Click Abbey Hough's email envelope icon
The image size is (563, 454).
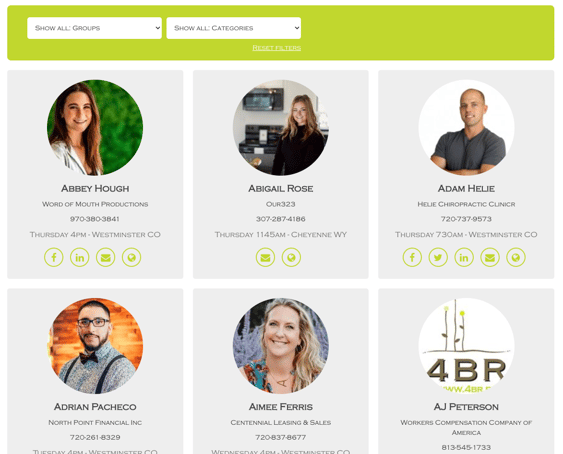pyautogui.click(x=106, y=257)
